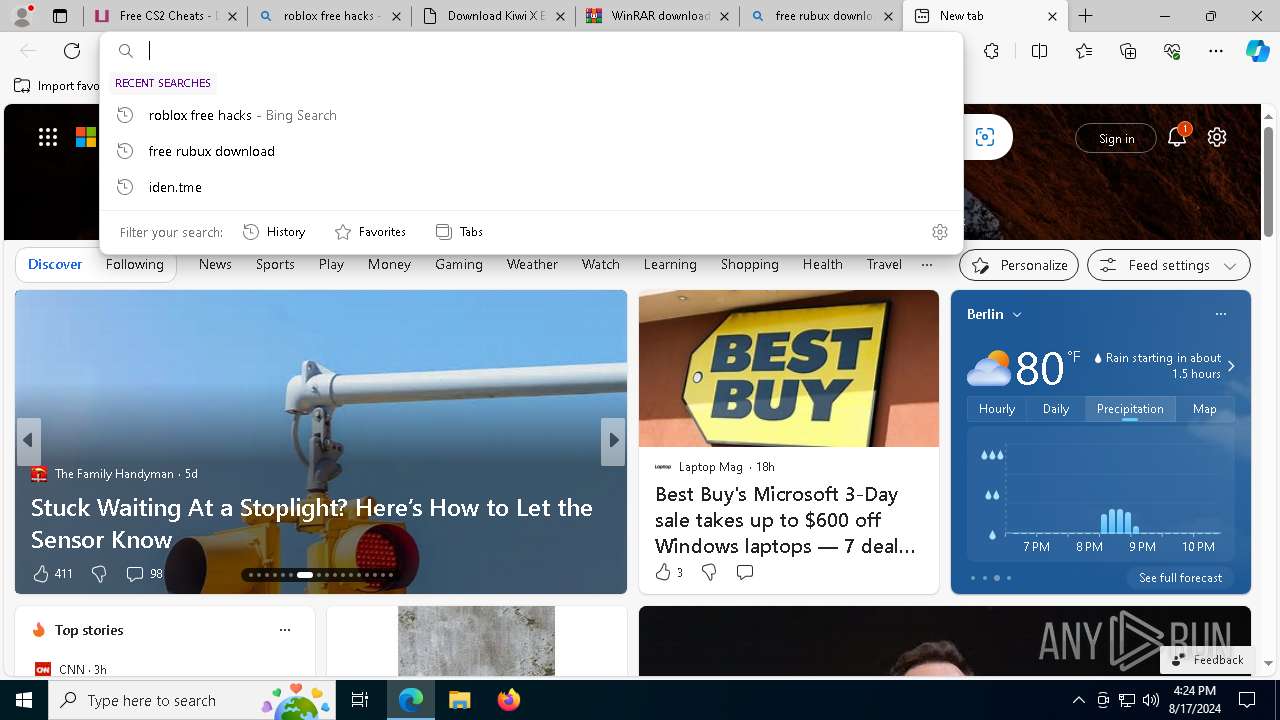Go to next carousel story
The height and width of the screenshot is (720, 1280).
pos(613,440)
